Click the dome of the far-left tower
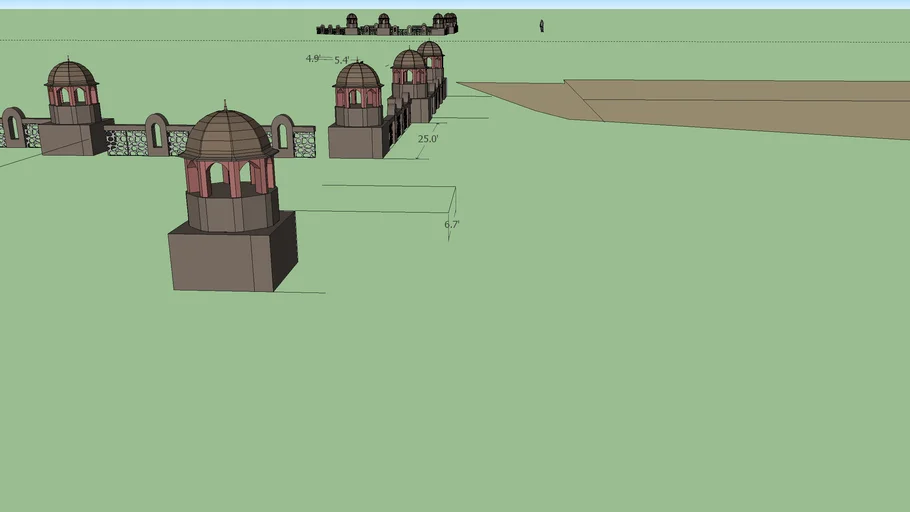The image size is (910, 512). coord(71,74)
